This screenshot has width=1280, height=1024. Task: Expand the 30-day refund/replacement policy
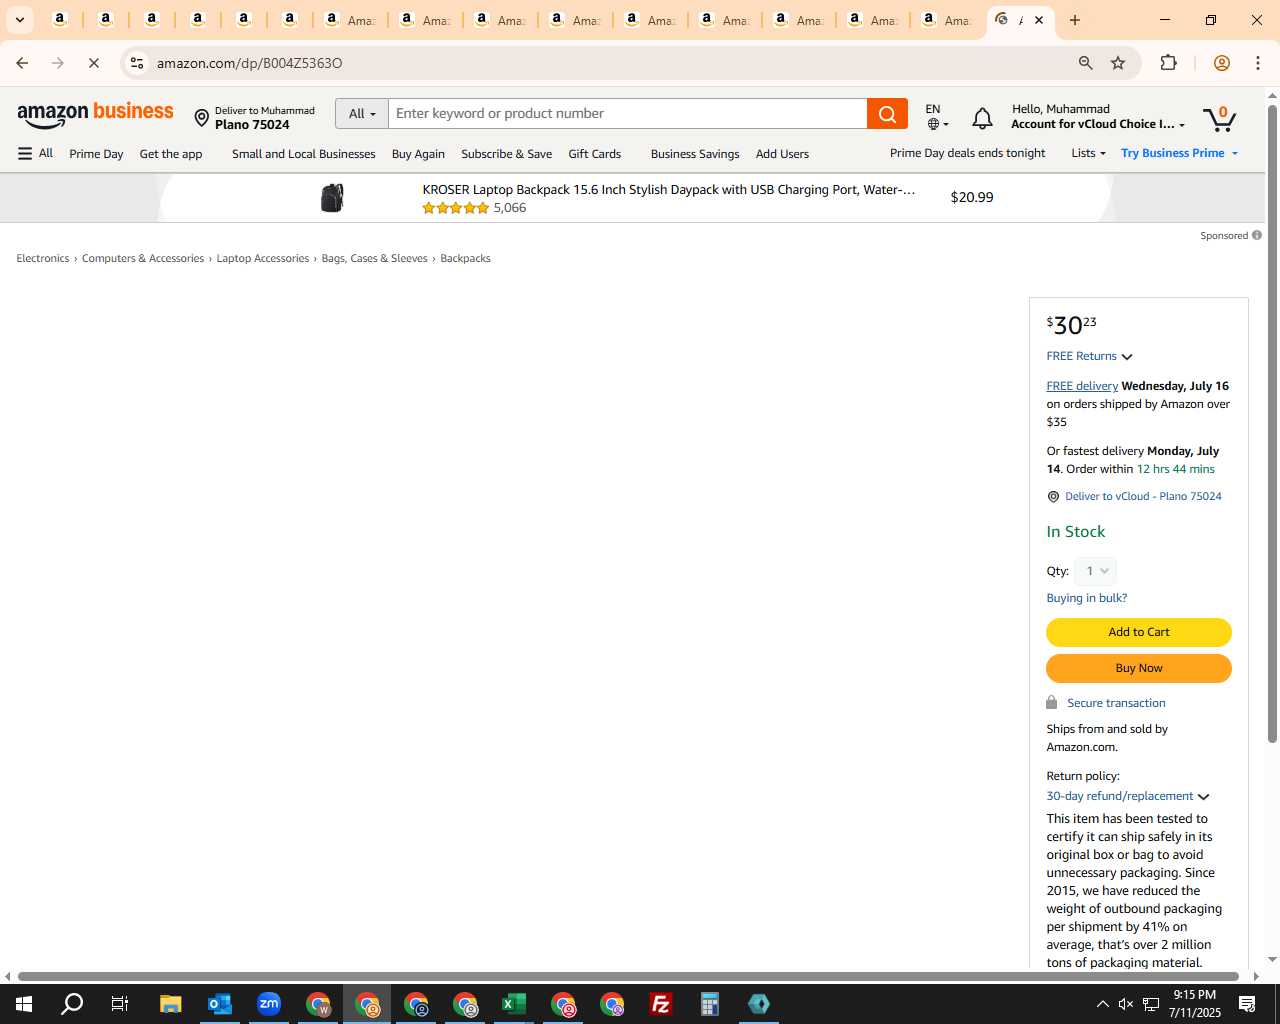pos(1128,796)
